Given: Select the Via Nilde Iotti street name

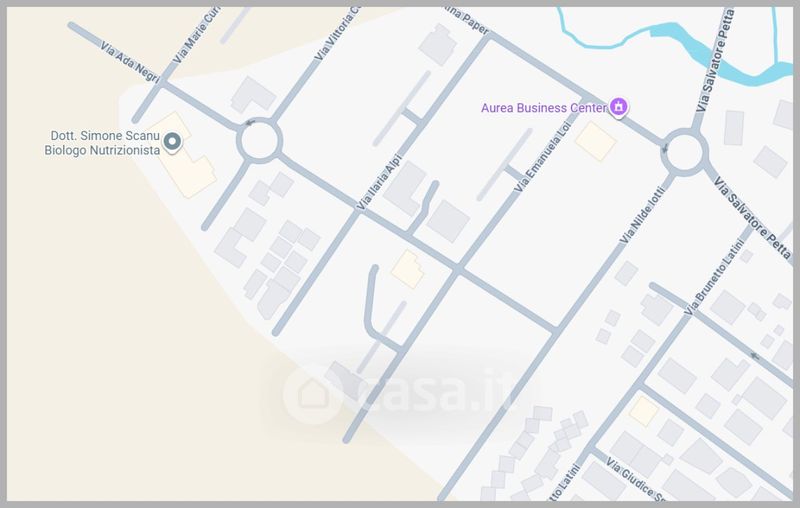Looking at the screenshot, I should pos(641,215).
